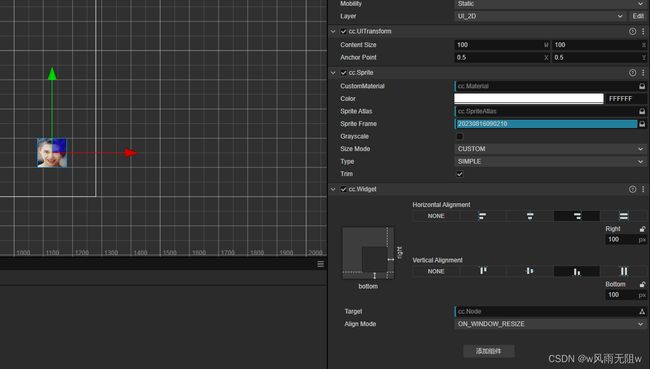
Task: Open help for cc.Sprite component
Action: (632, 73)
